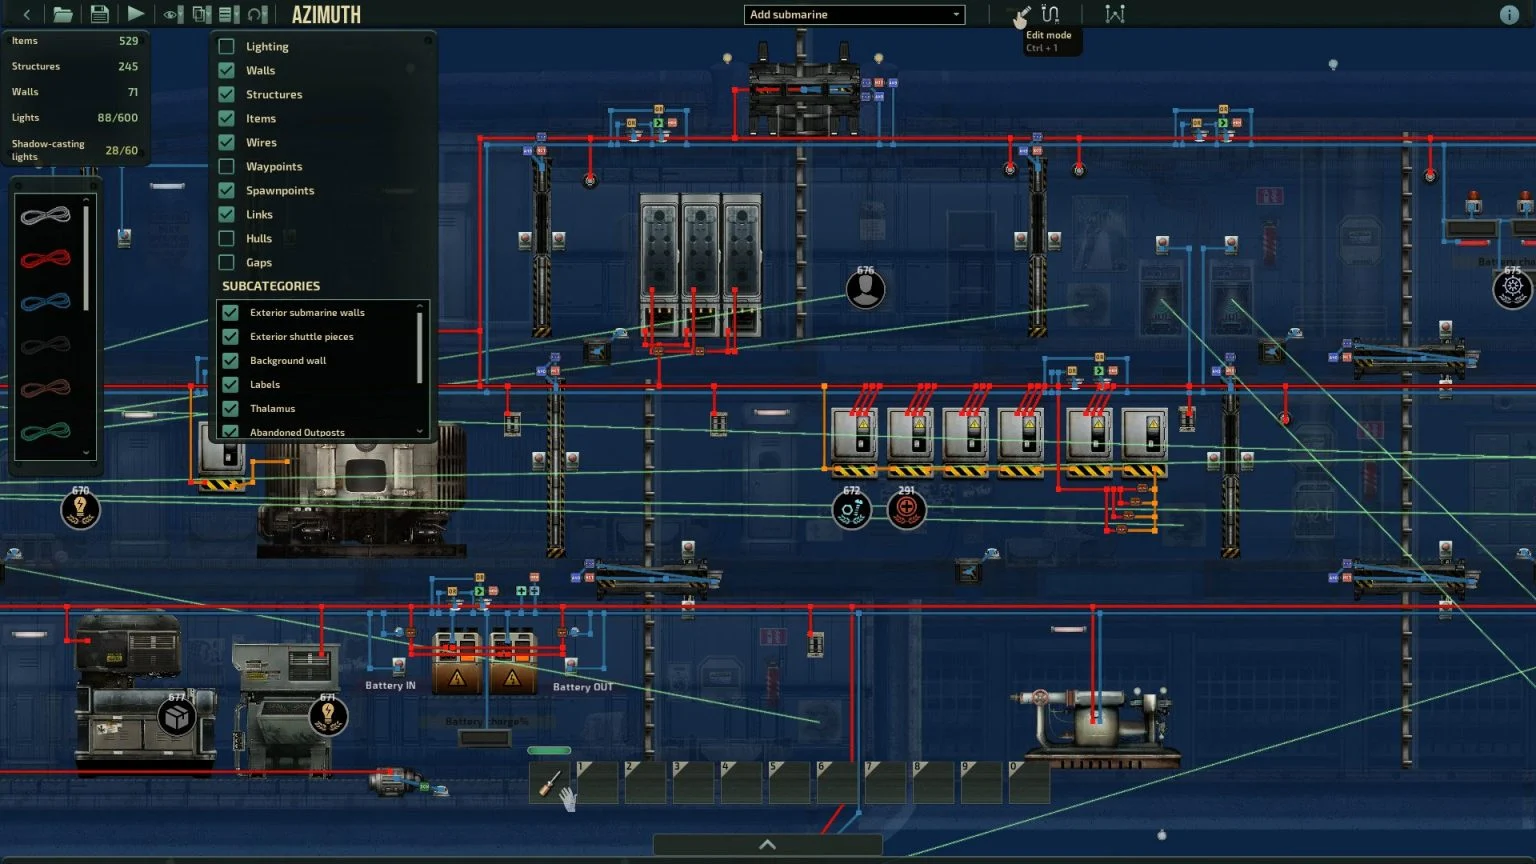
Task: Click the eye visibility icon in the toolbar
Action: [x=170, y=14]
